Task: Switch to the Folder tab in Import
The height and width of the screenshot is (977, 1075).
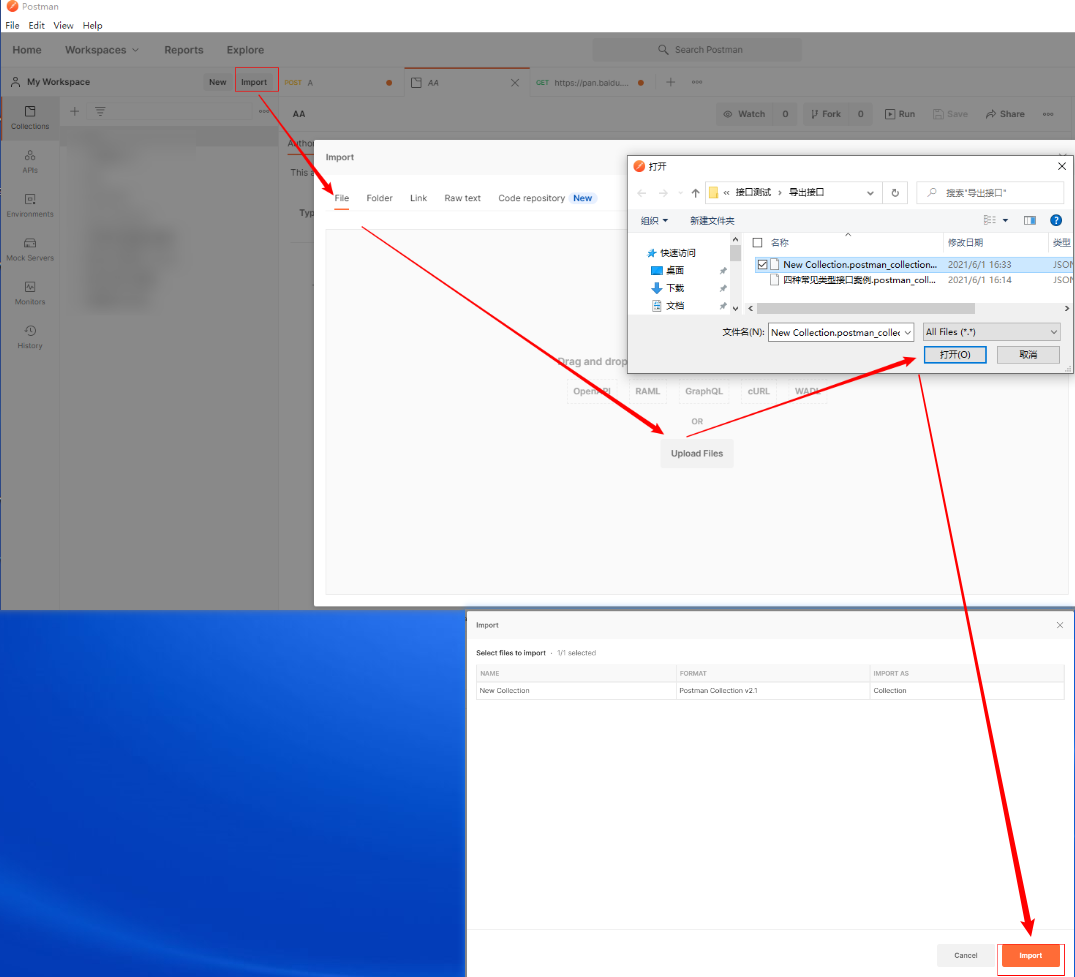Action: point(379,198)
